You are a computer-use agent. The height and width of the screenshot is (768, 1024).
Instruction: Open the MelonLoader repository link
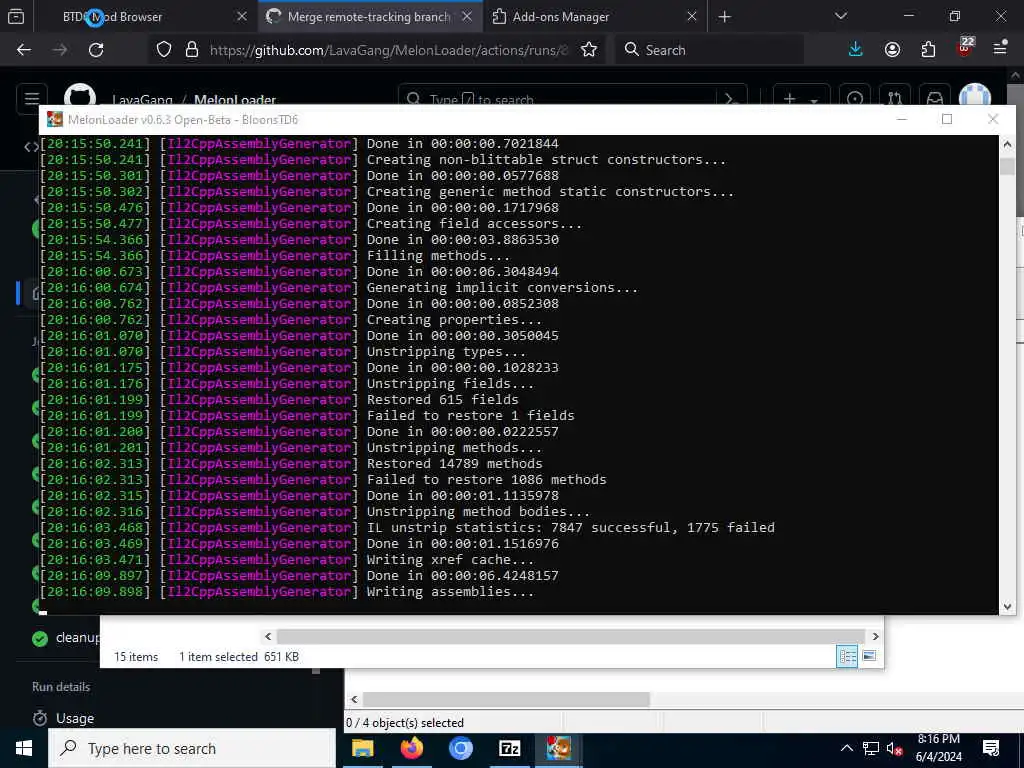click(x=235, y=100)
